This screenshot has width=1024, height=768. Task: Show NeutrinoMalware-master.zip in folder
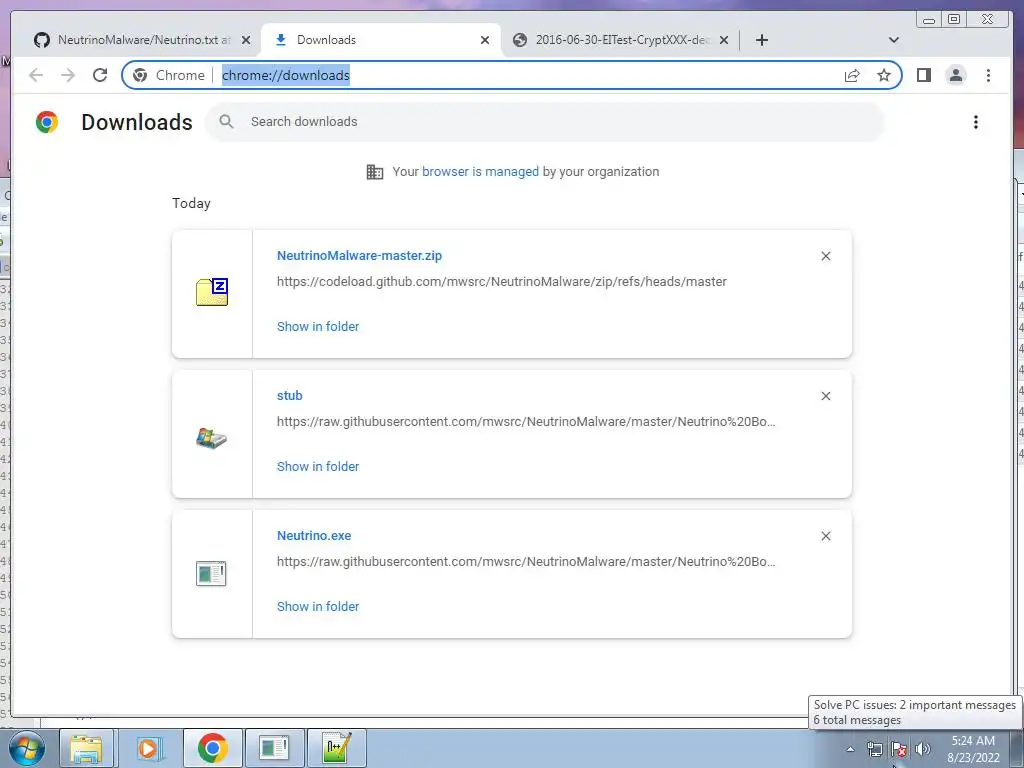[318, 327]
